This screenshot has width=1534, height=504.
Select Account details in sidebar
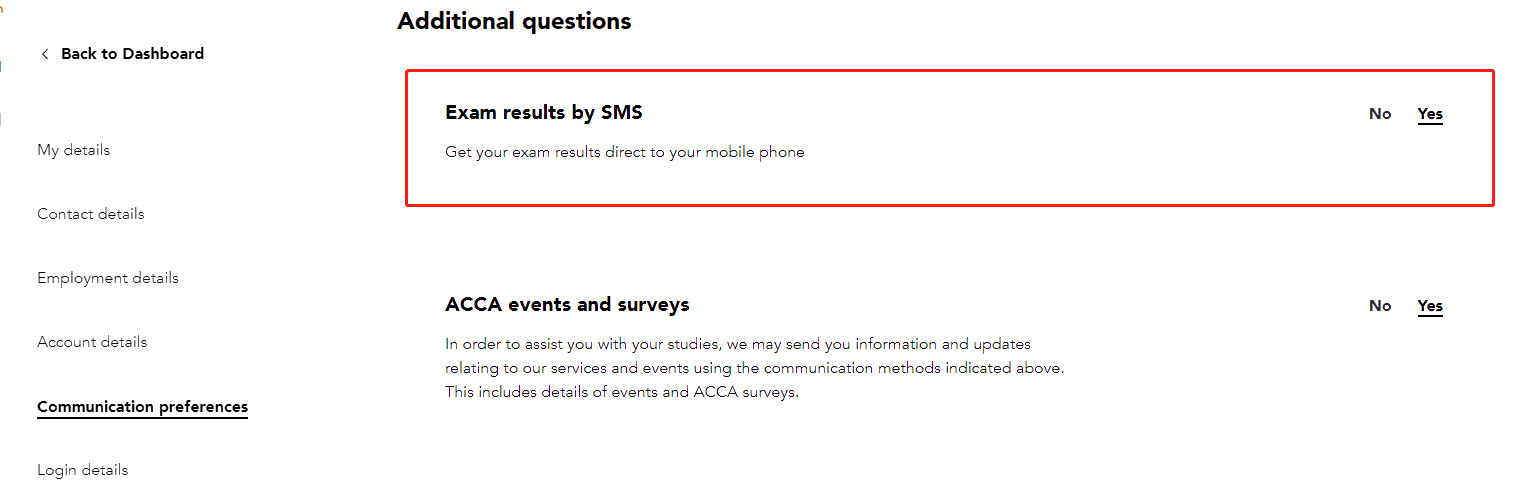click(92, 342)
